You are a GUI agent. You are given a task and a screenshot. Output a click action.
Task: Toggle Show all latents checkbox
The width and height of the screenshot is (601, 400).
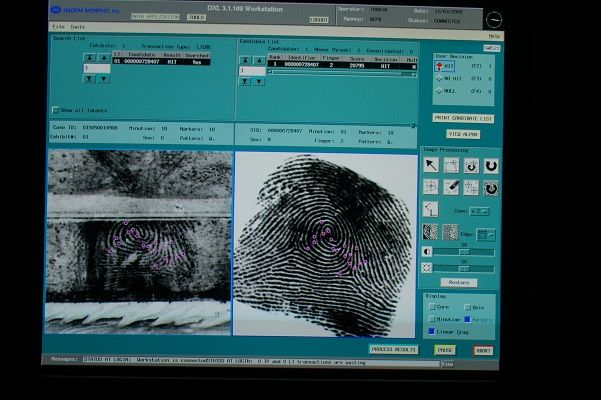point(56,110)
